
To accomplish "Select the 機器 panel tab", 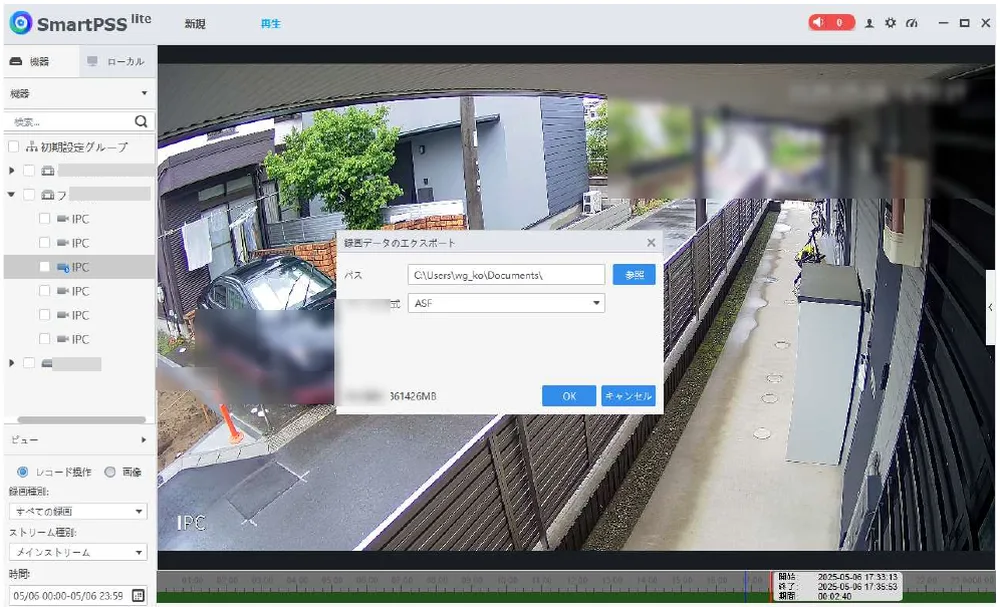I will coord(41,62).
